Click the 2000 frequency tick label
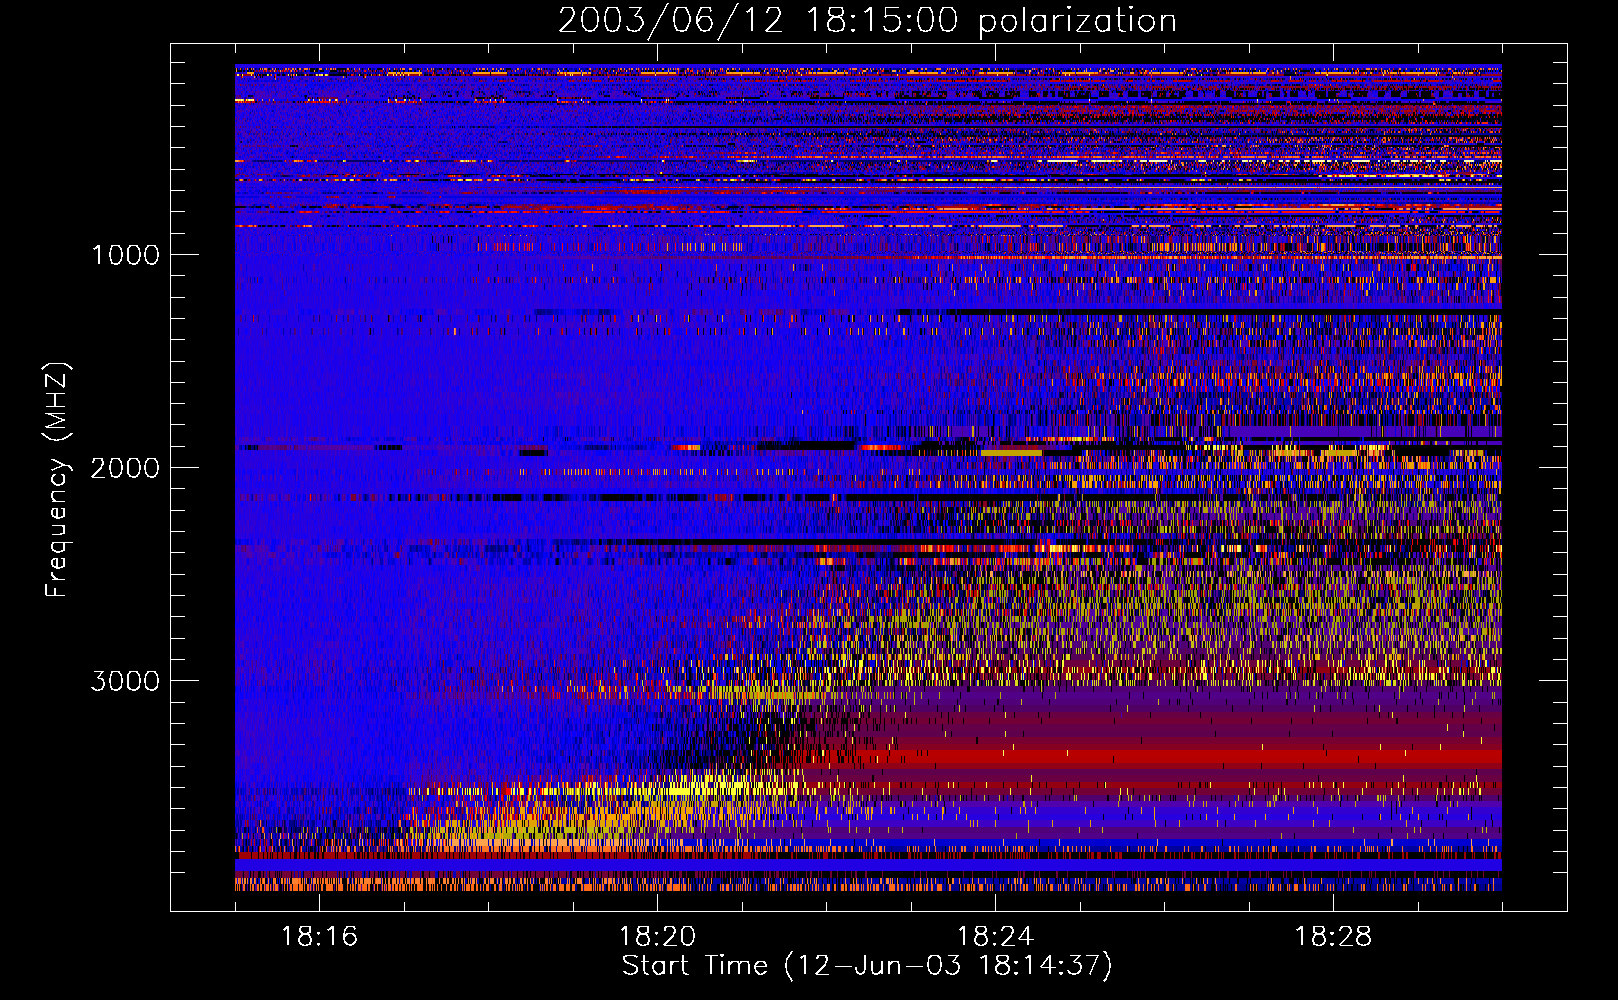 (125, 468)
